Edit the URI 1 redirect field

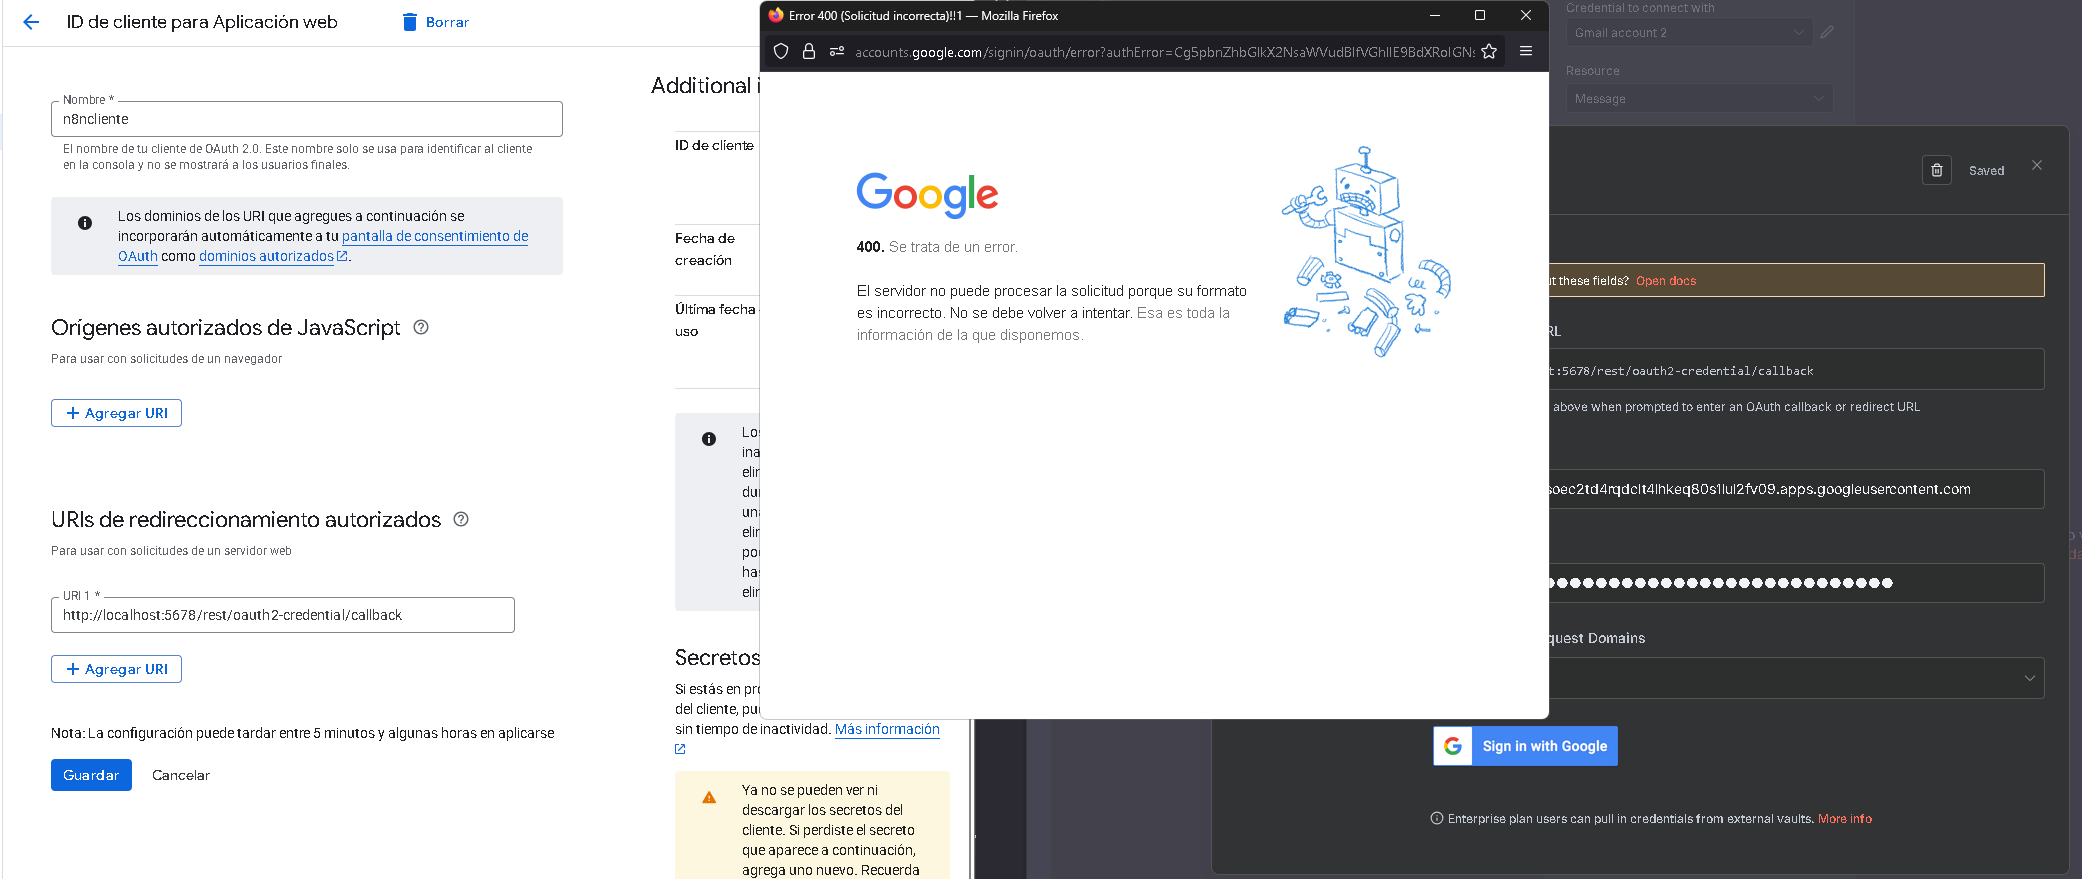click(x=283, y=615)
